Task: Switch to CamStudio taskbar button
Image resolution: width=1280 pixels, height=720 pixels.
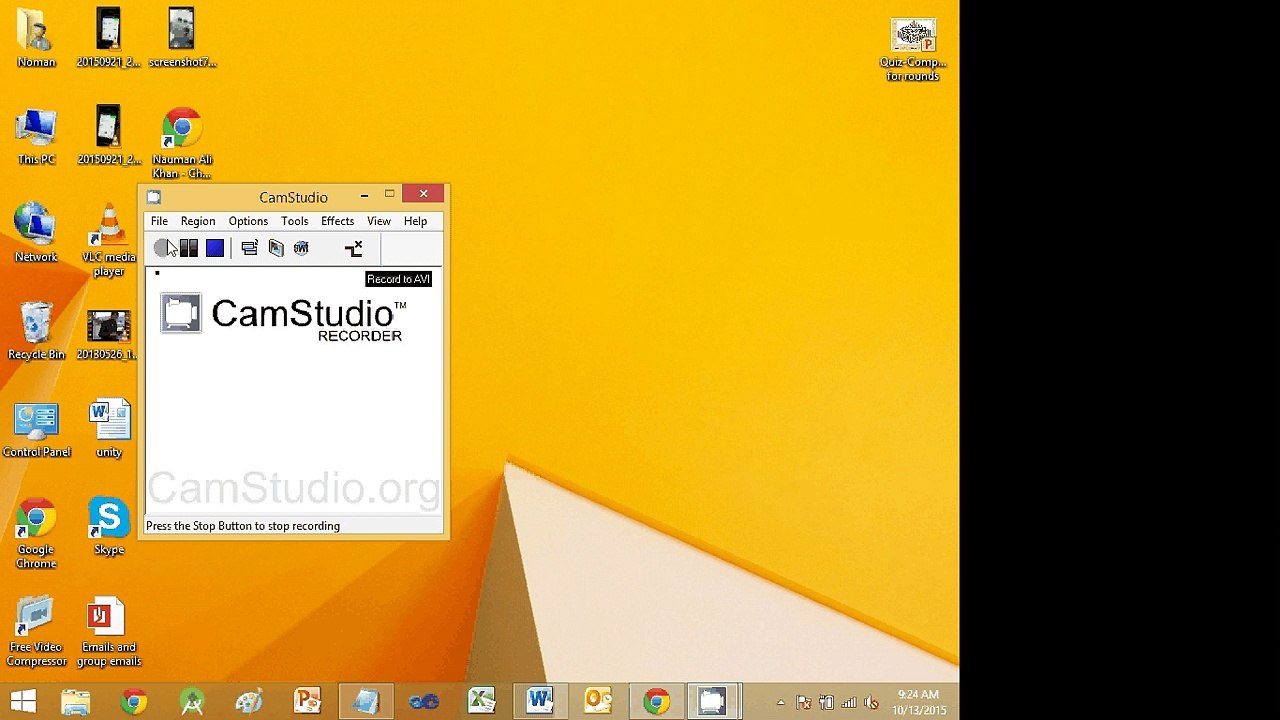Action: [712, 701]
